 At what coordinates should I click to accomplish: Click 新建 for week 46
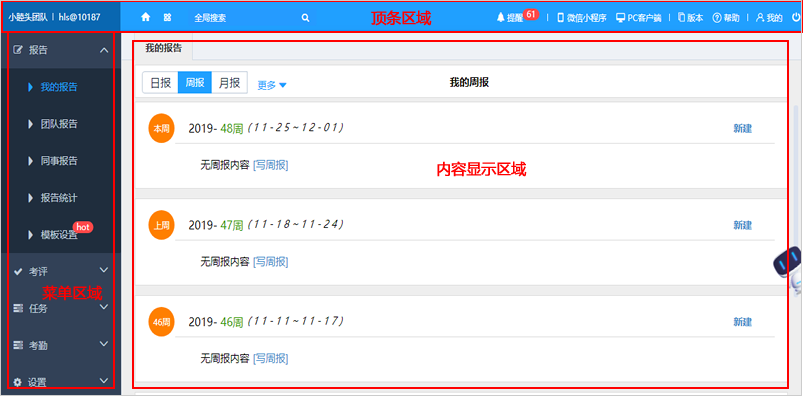coord(743,322)
